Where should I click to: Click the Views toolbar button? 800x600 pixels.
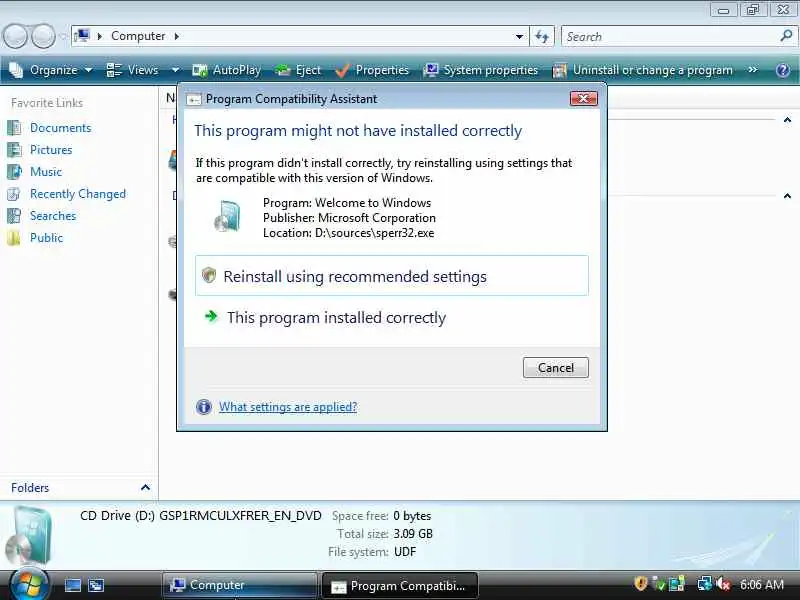132,70
